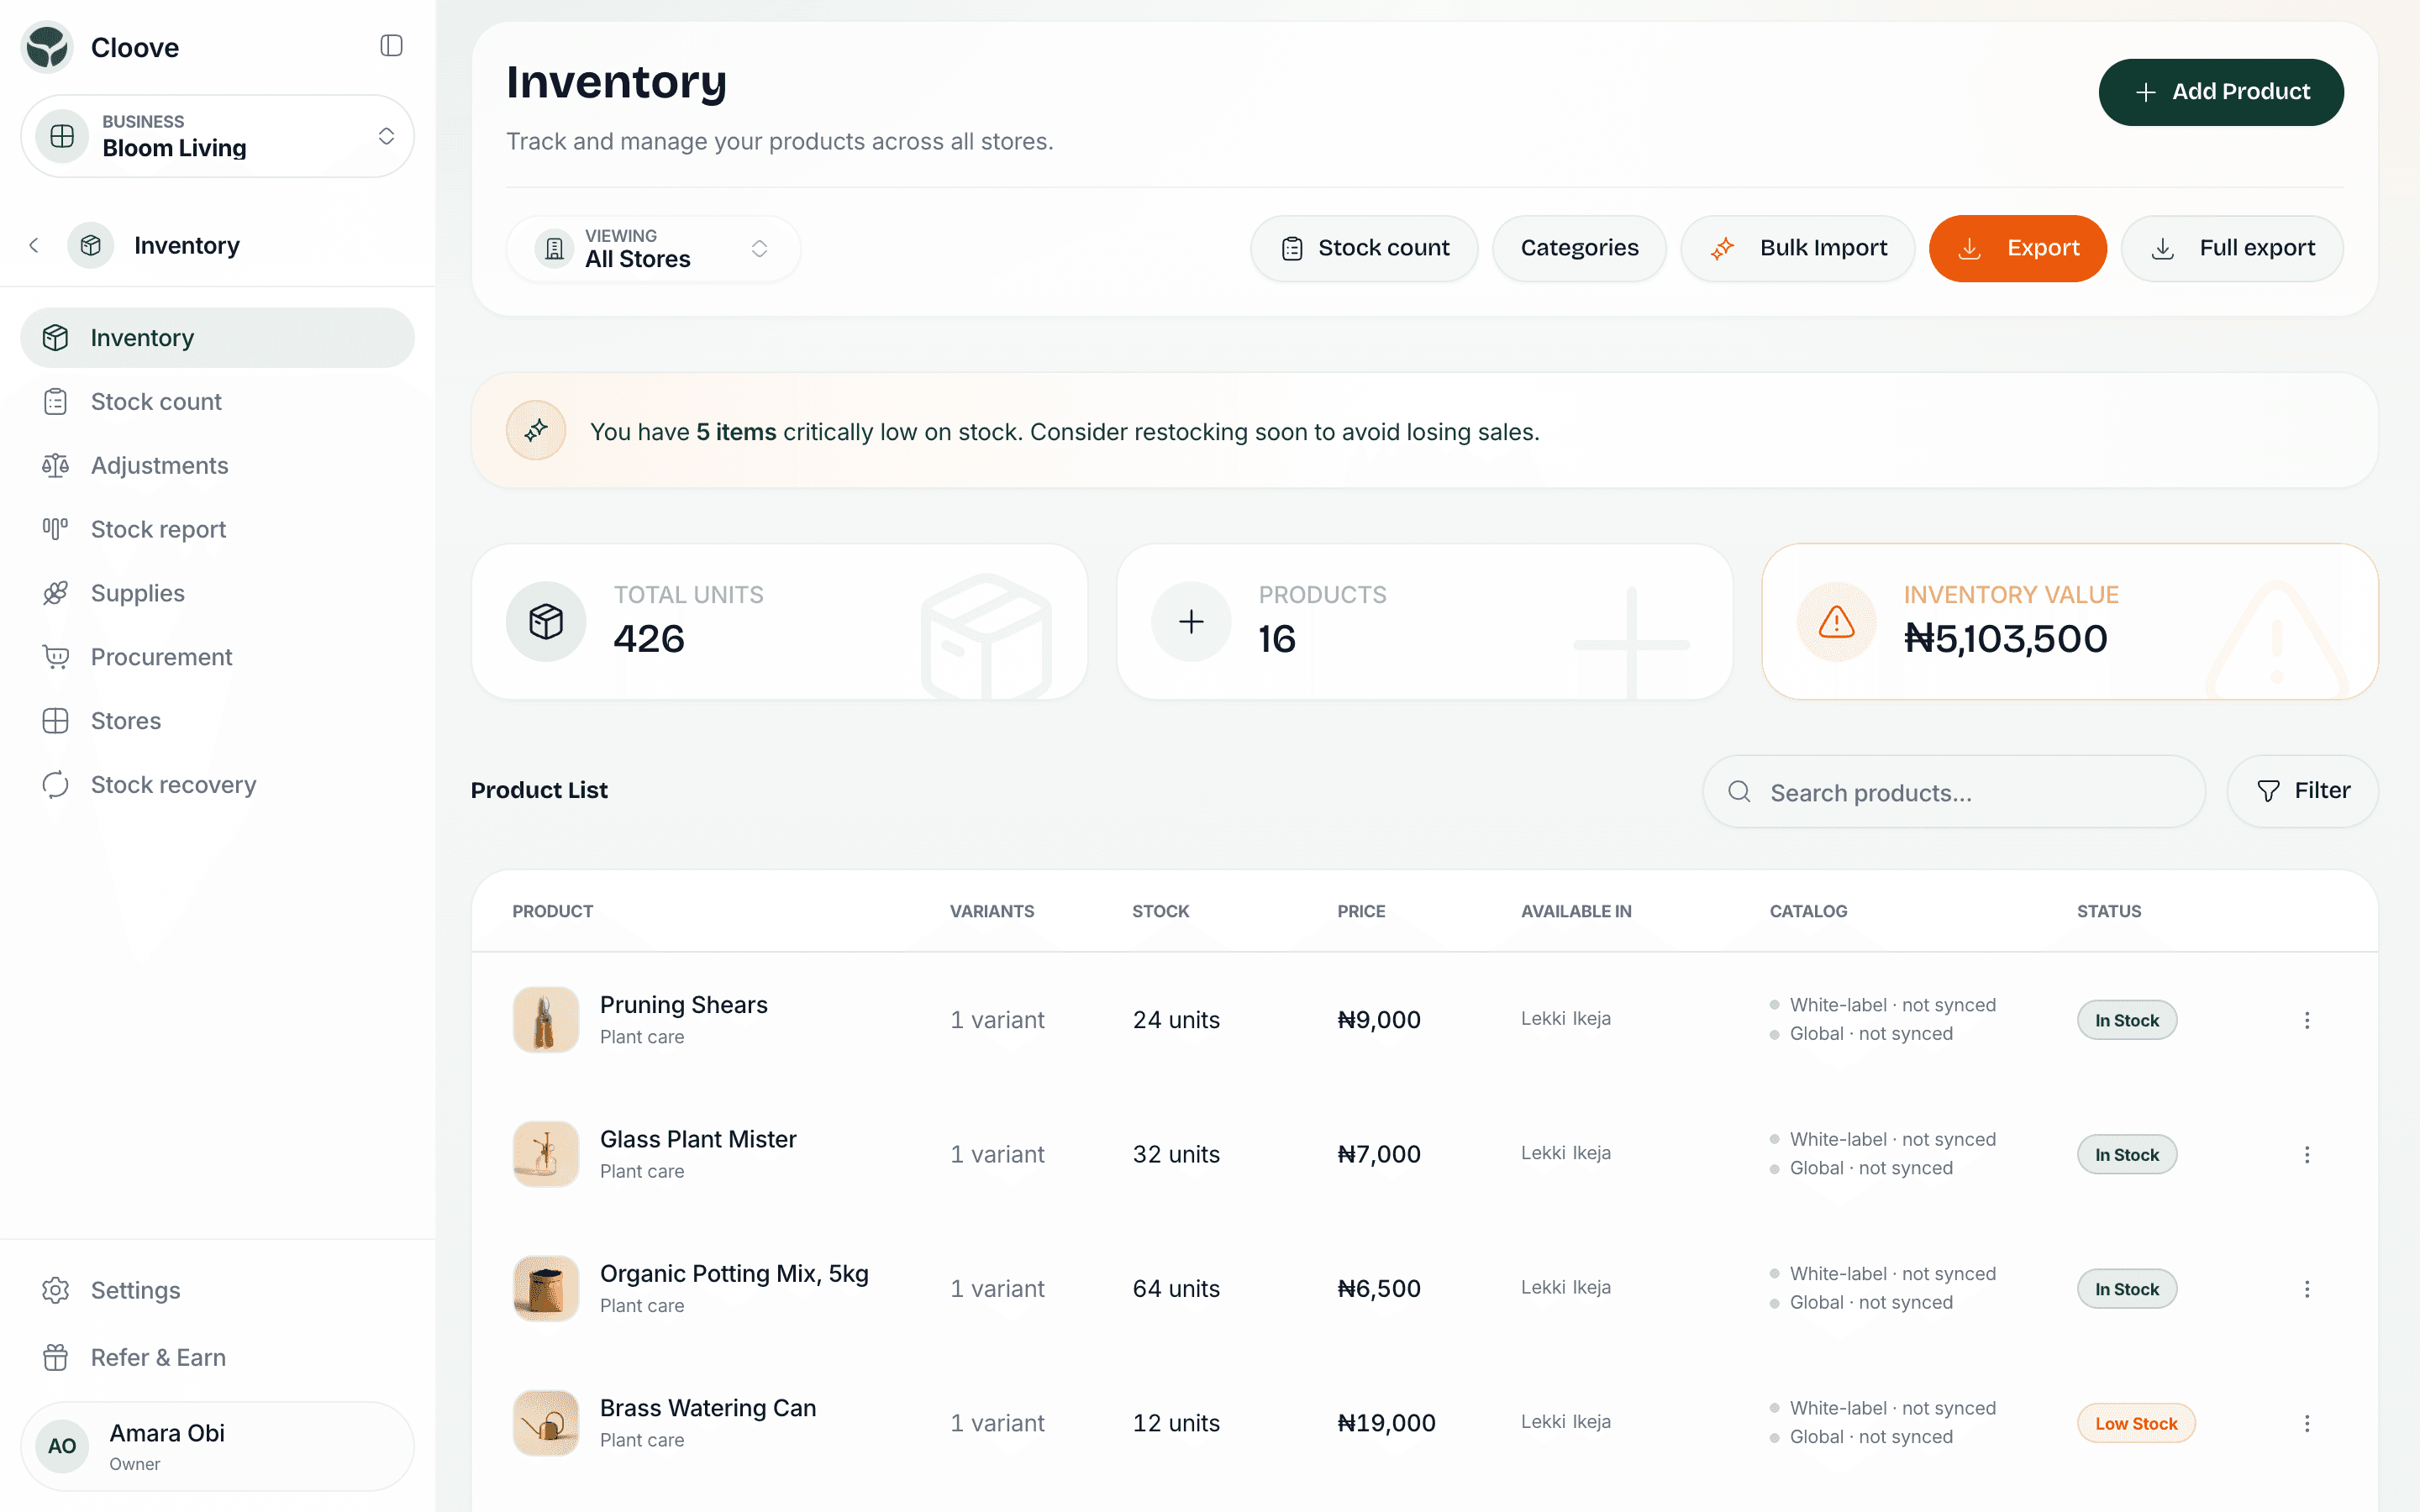Go to Stores page

217,721
